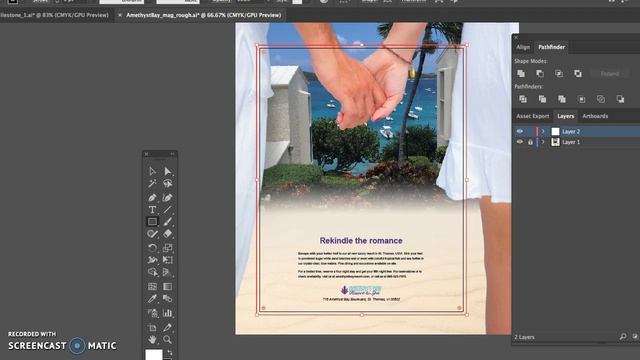Select the Slice tool
640x360 pixels.
(x=167, y=327)
